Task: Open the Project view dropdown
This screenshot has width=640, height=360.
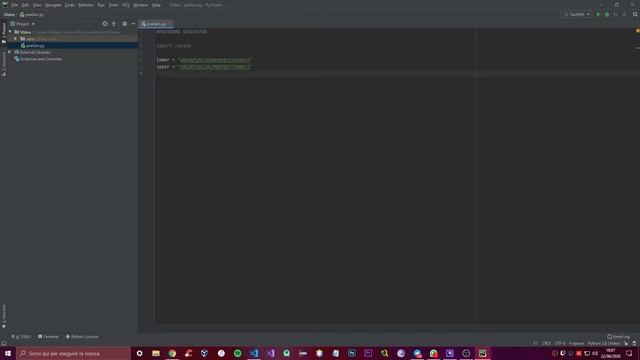Action: coord(23,24)
